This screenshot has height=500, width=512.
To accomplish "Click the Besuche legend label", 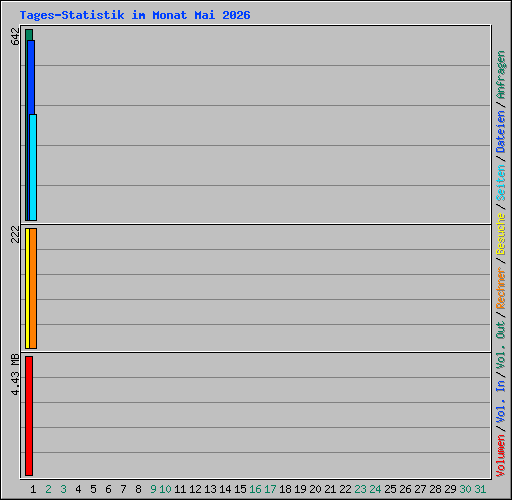I will point(500,234).
